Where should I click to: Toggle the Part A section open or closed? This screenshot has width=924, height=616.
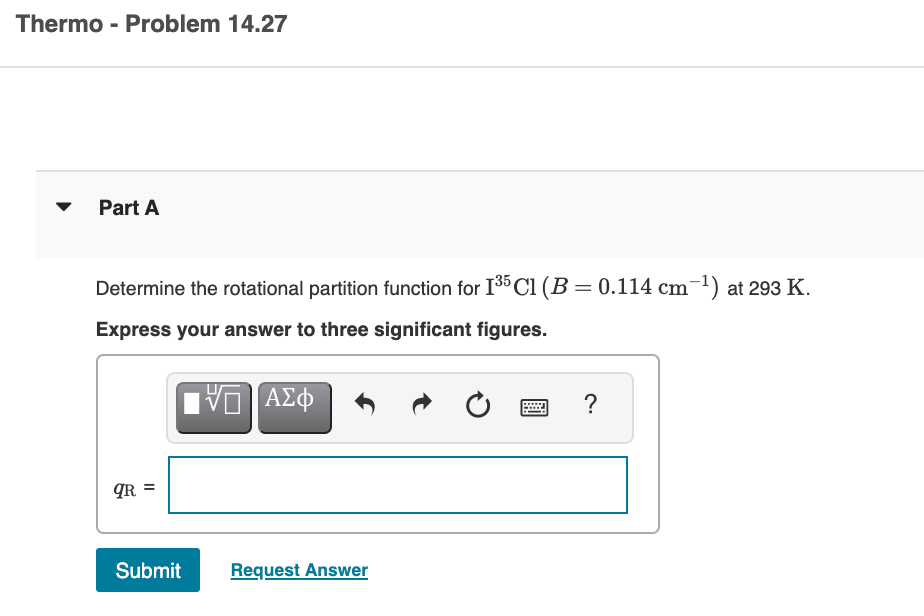click(62, 207)
